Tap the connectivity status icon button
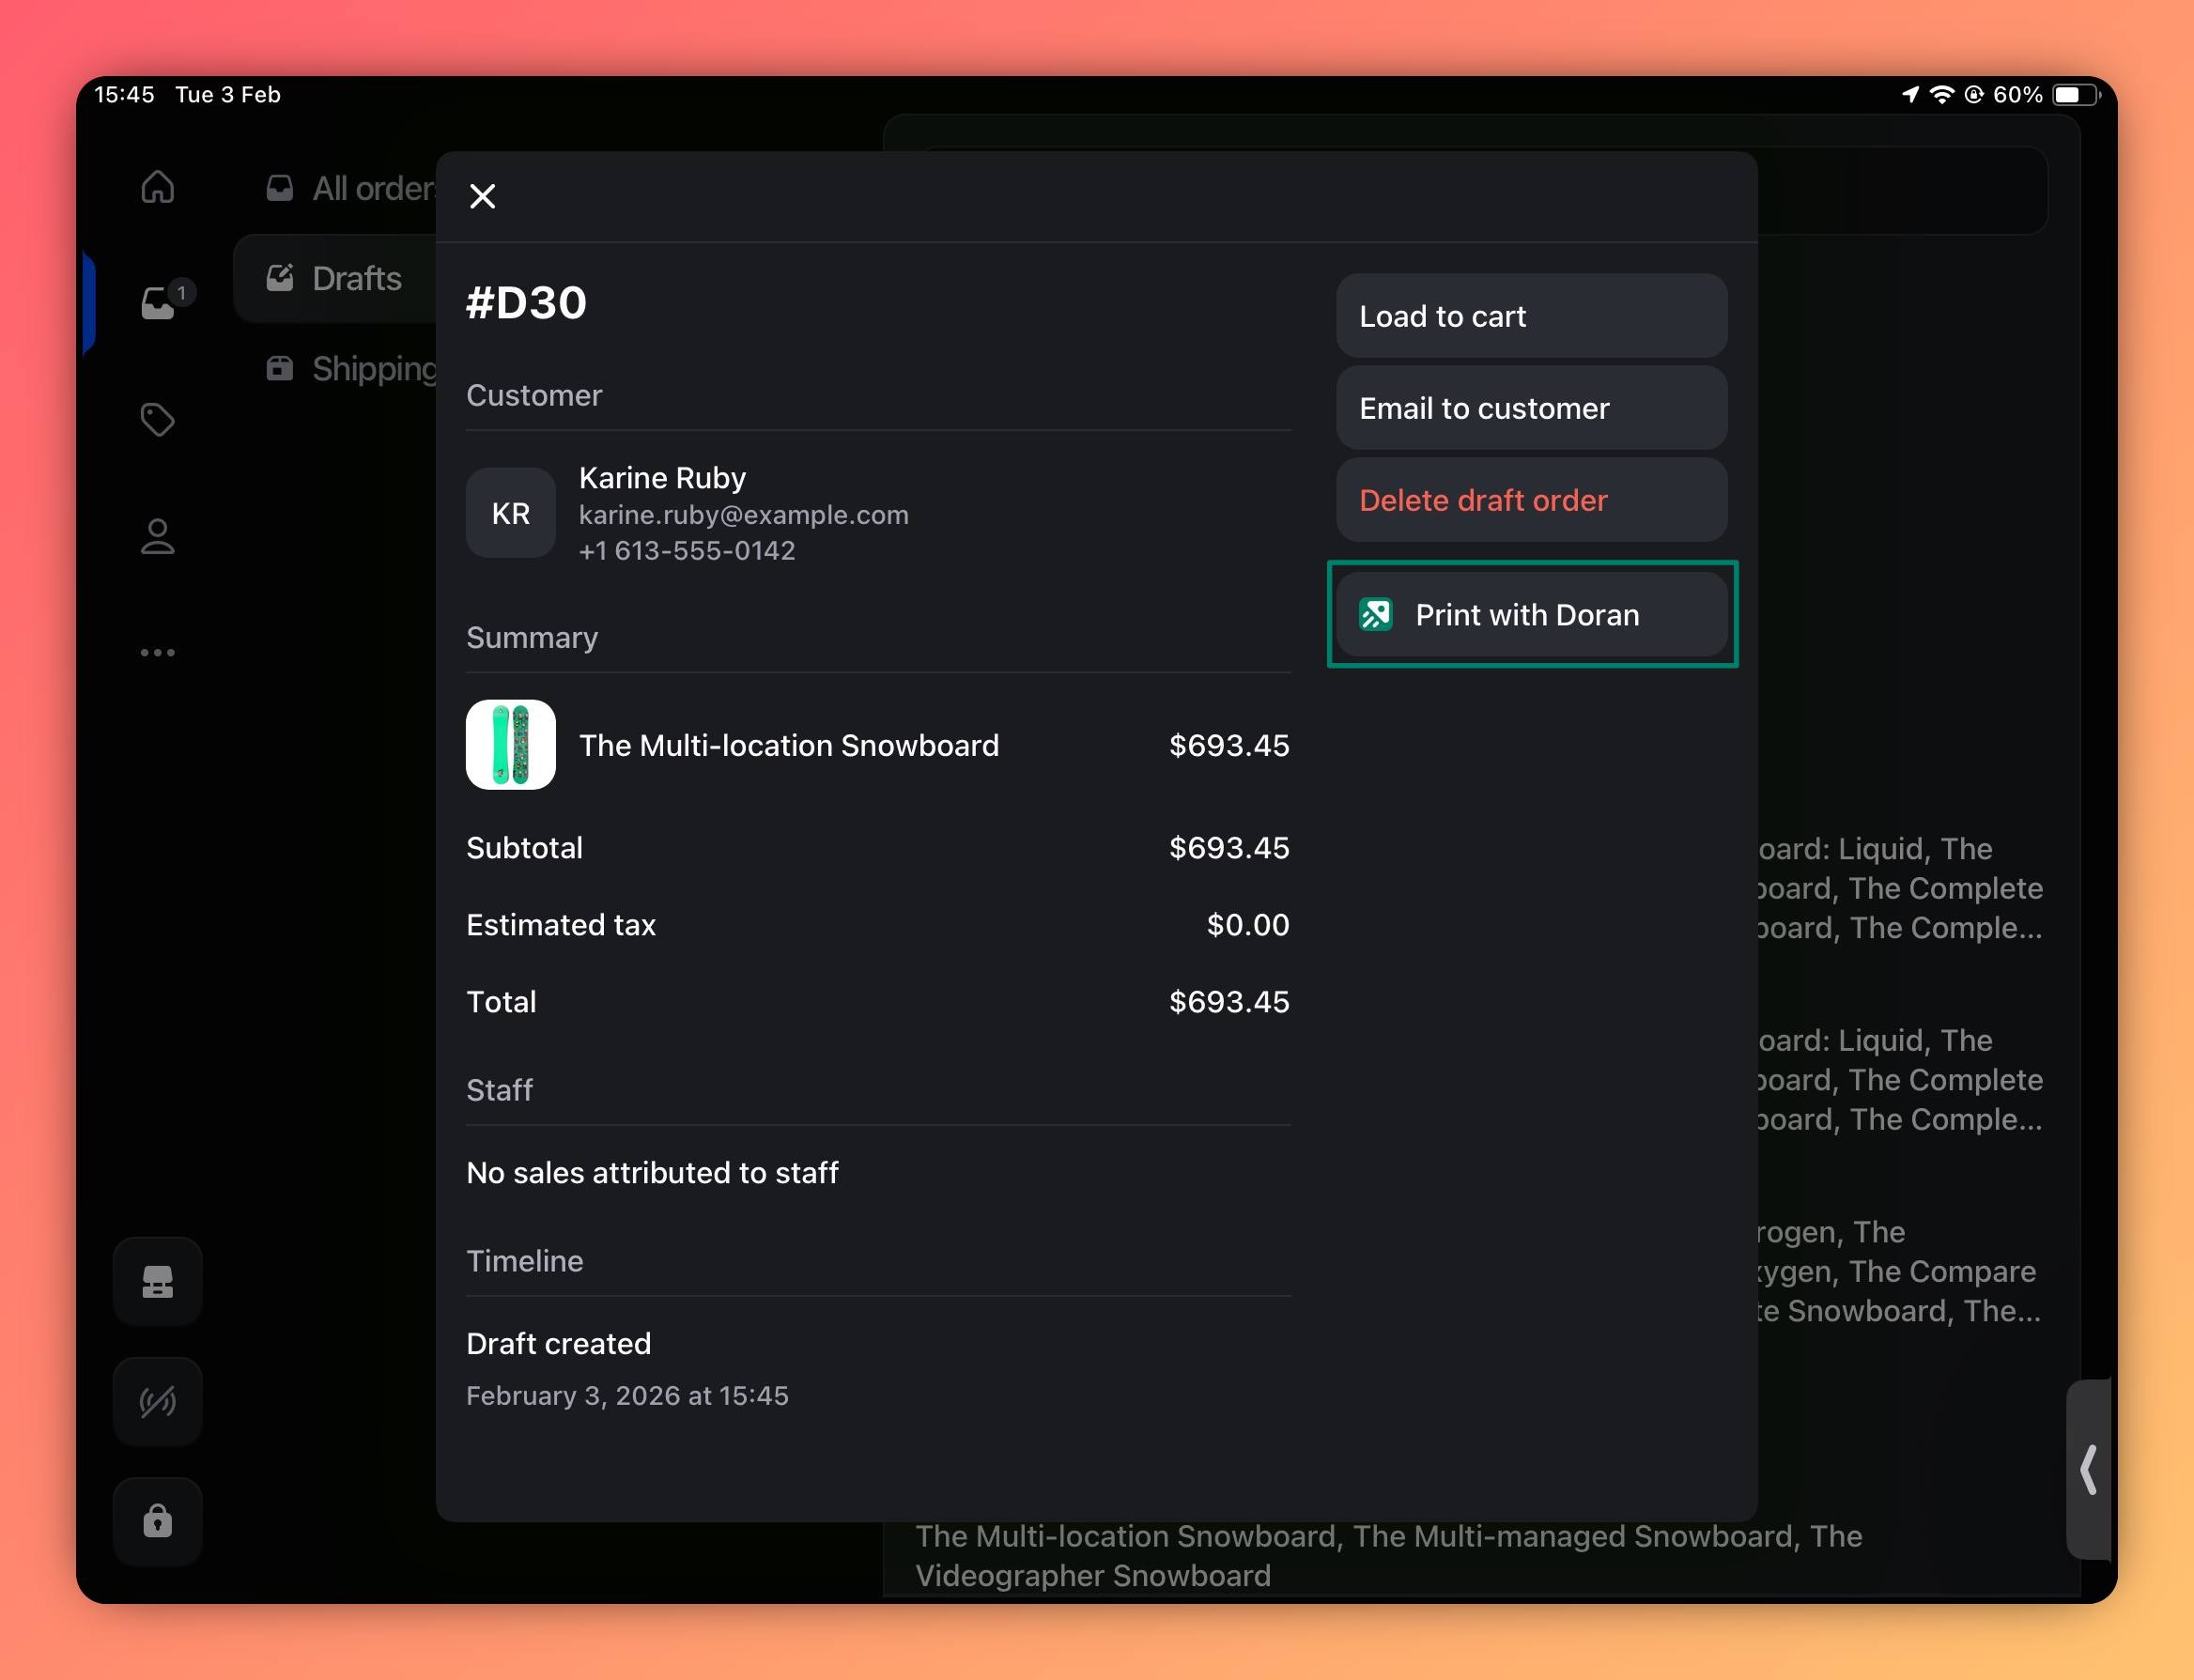This screenshot has width=2194, height=1680. [x=158, y=1401]
